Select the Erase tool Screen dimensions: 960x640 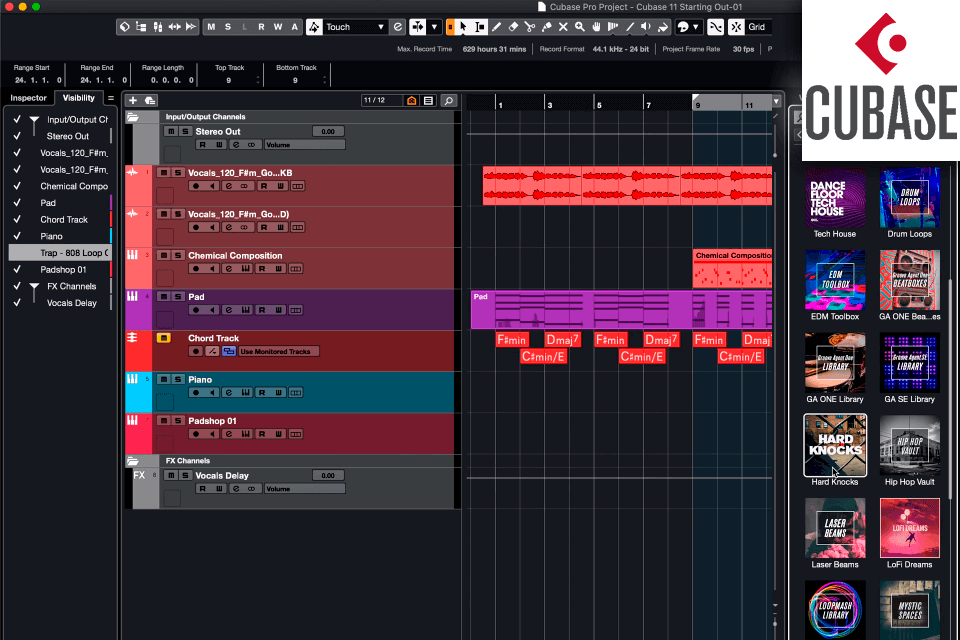click(513, 27)
